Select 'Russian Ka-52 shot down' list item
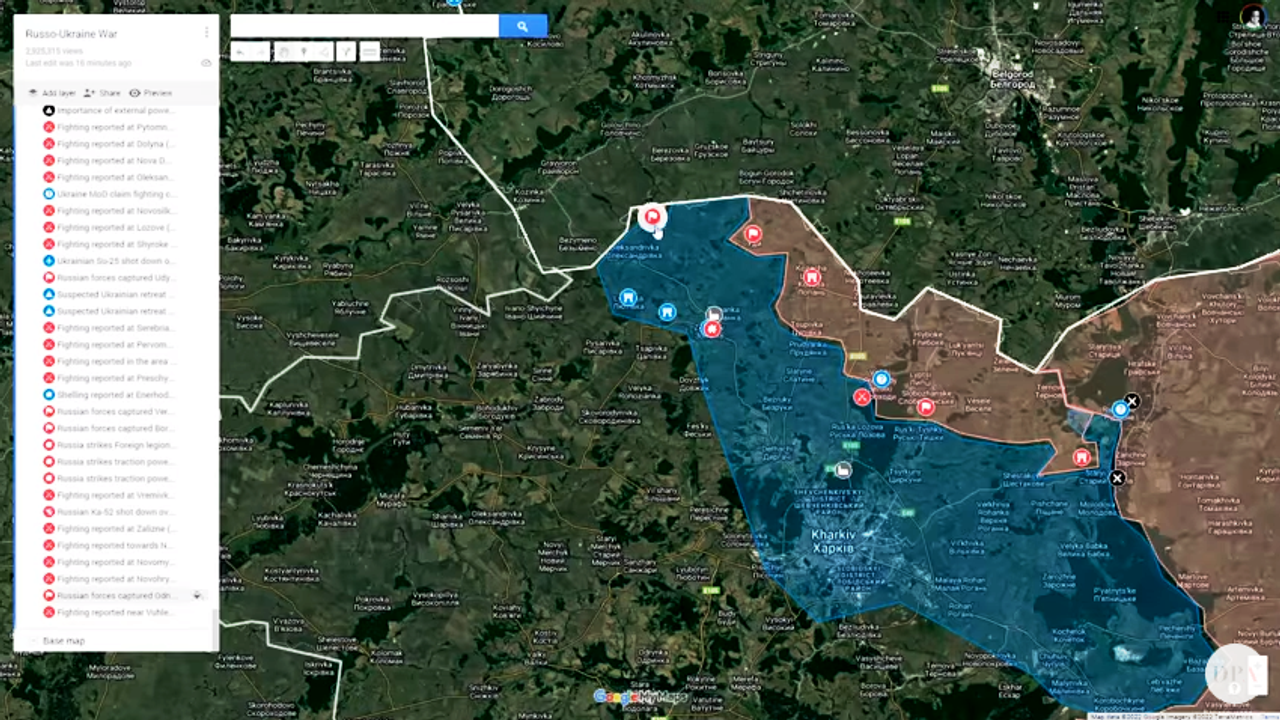The image size is (1280, 720). (x=115, y=512)
